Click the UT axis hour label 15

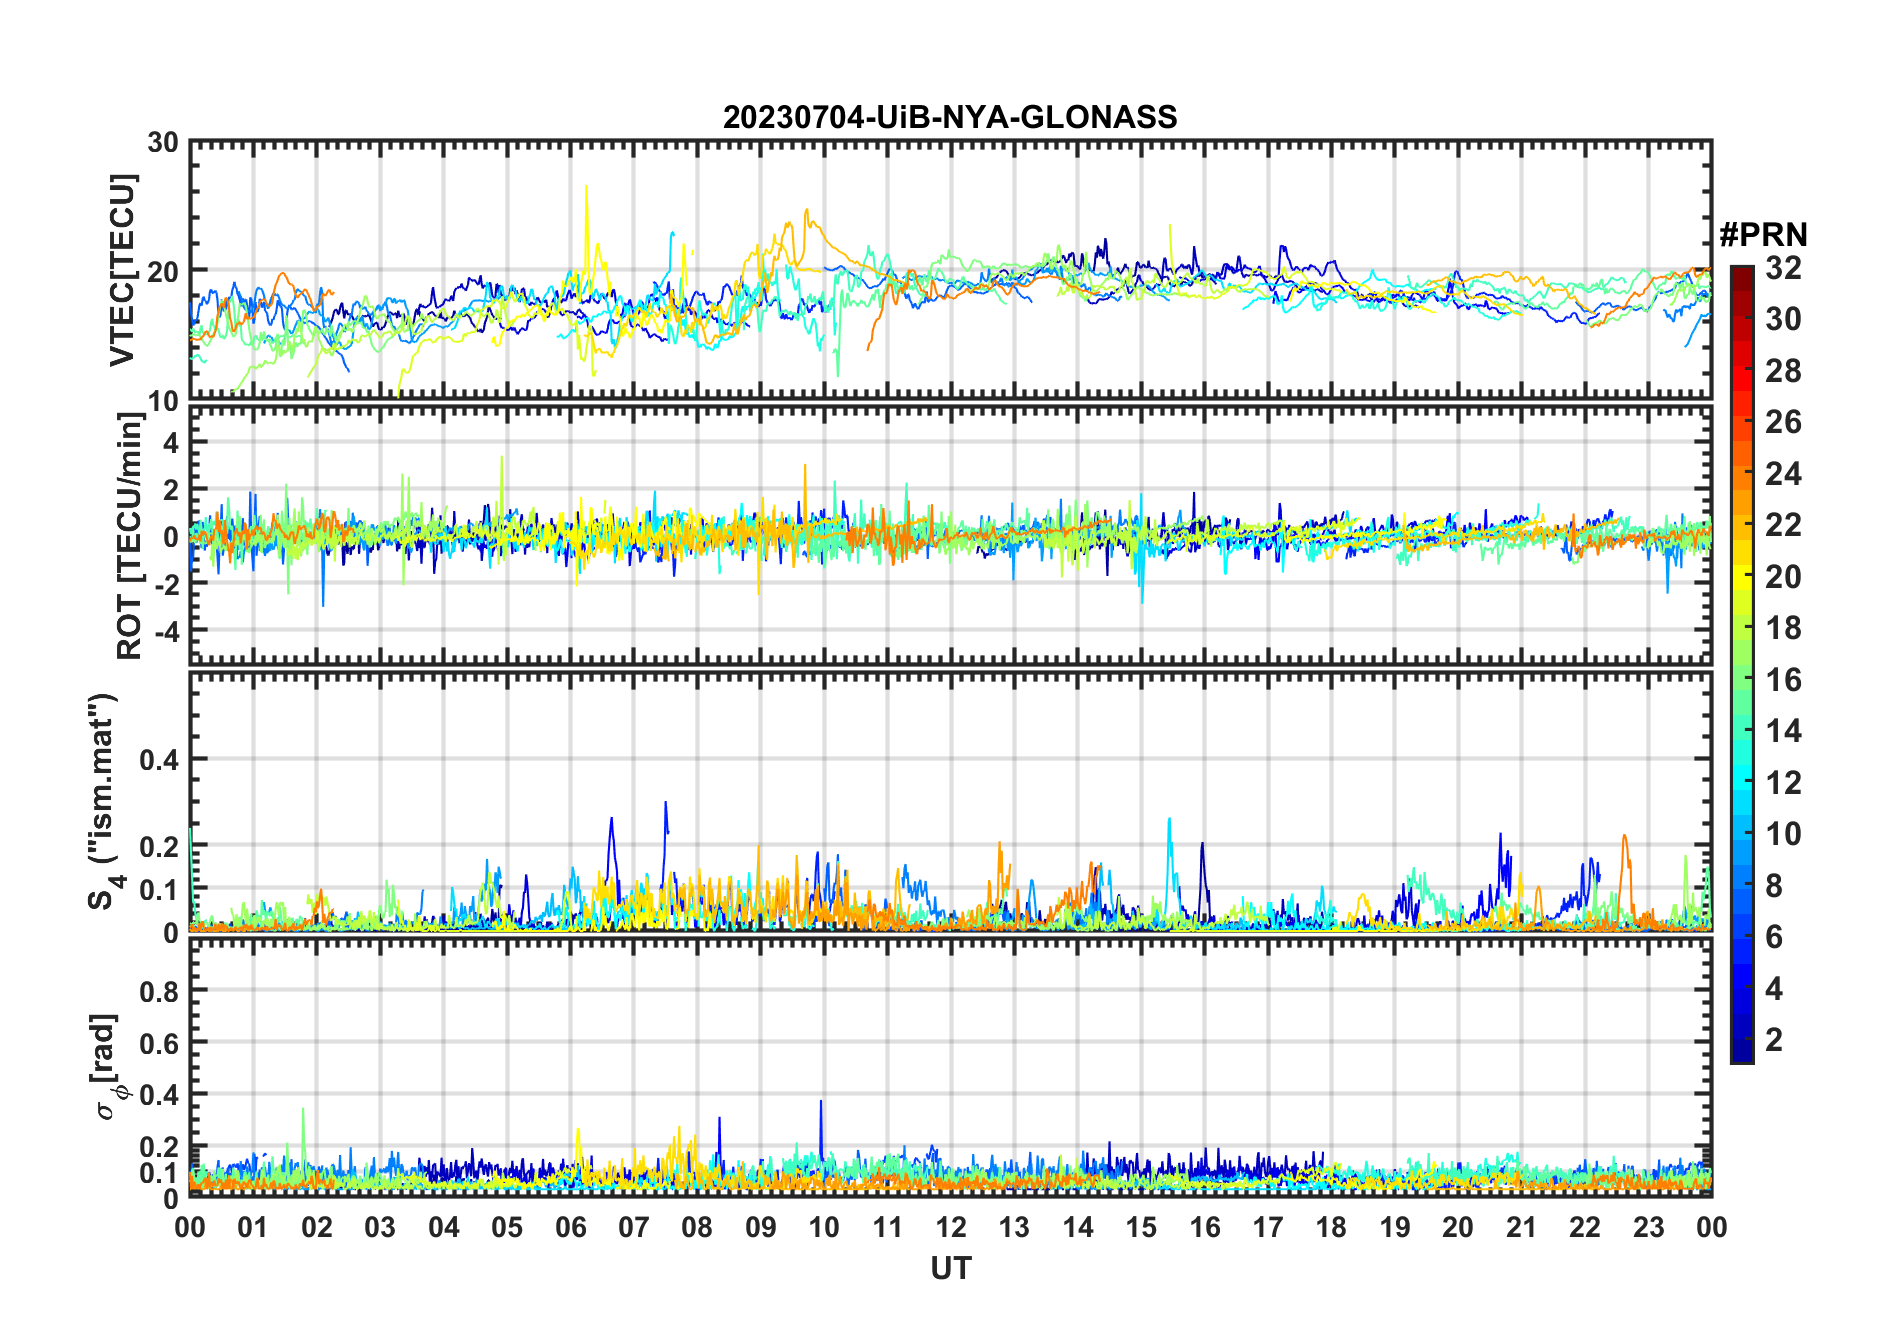click(x=1141, y=1227)
